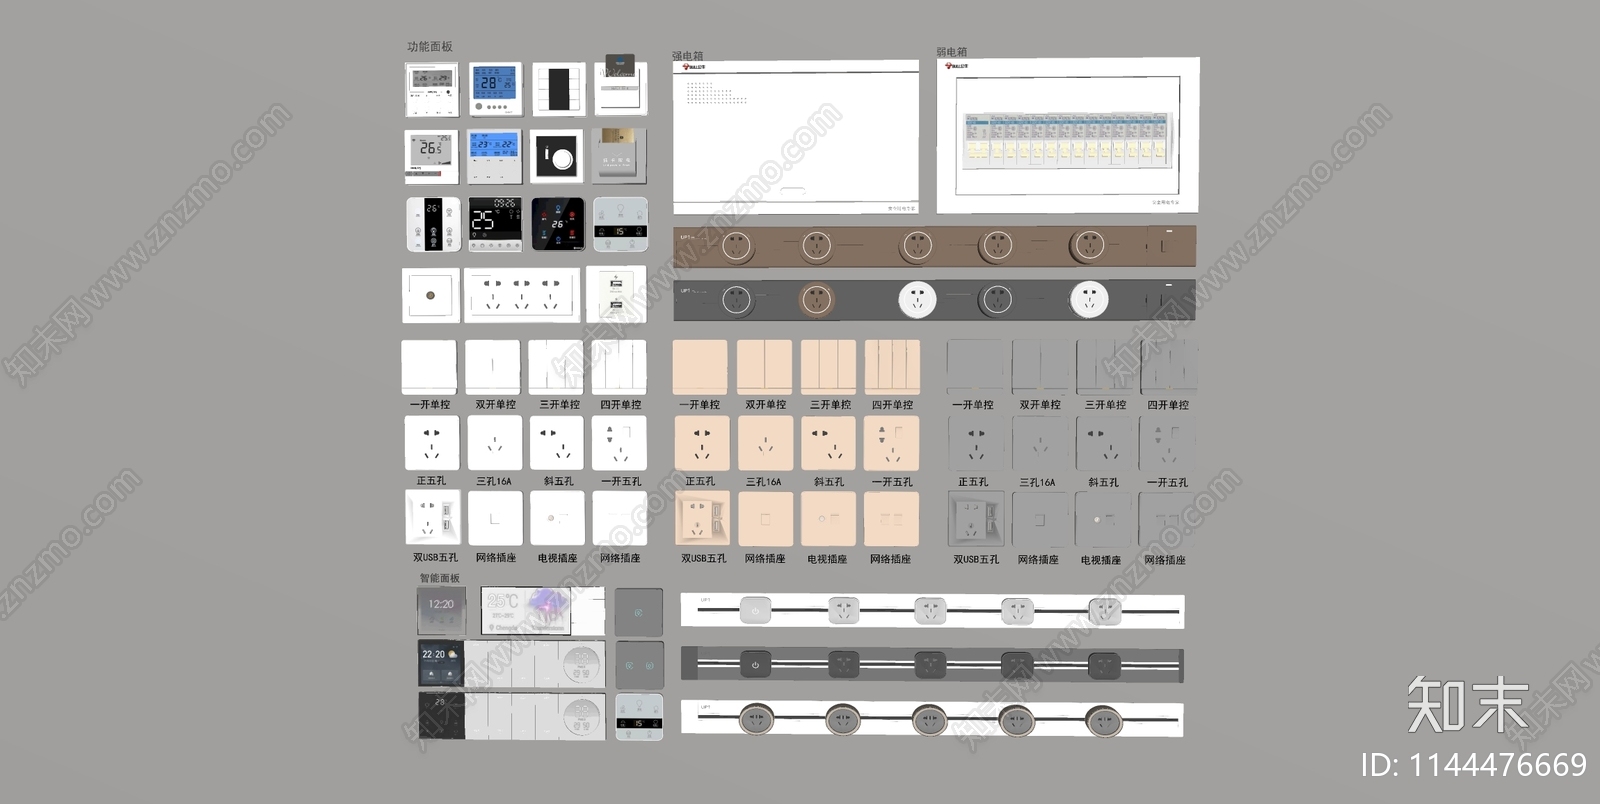
Task: Pick the beige 一开五孔 socket
Action: (892, 443)
